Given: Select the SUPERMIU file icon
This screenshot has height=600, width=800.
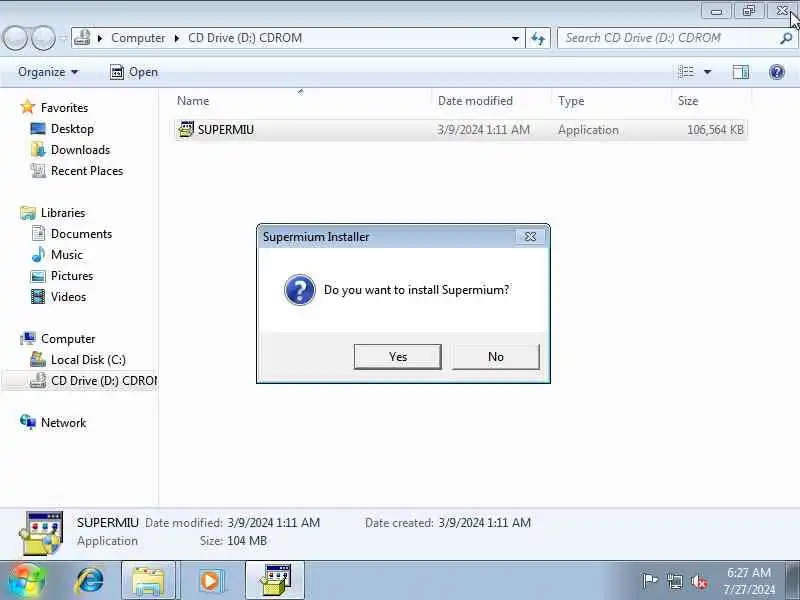Looking at the screenshot, I should pos(186,130).
